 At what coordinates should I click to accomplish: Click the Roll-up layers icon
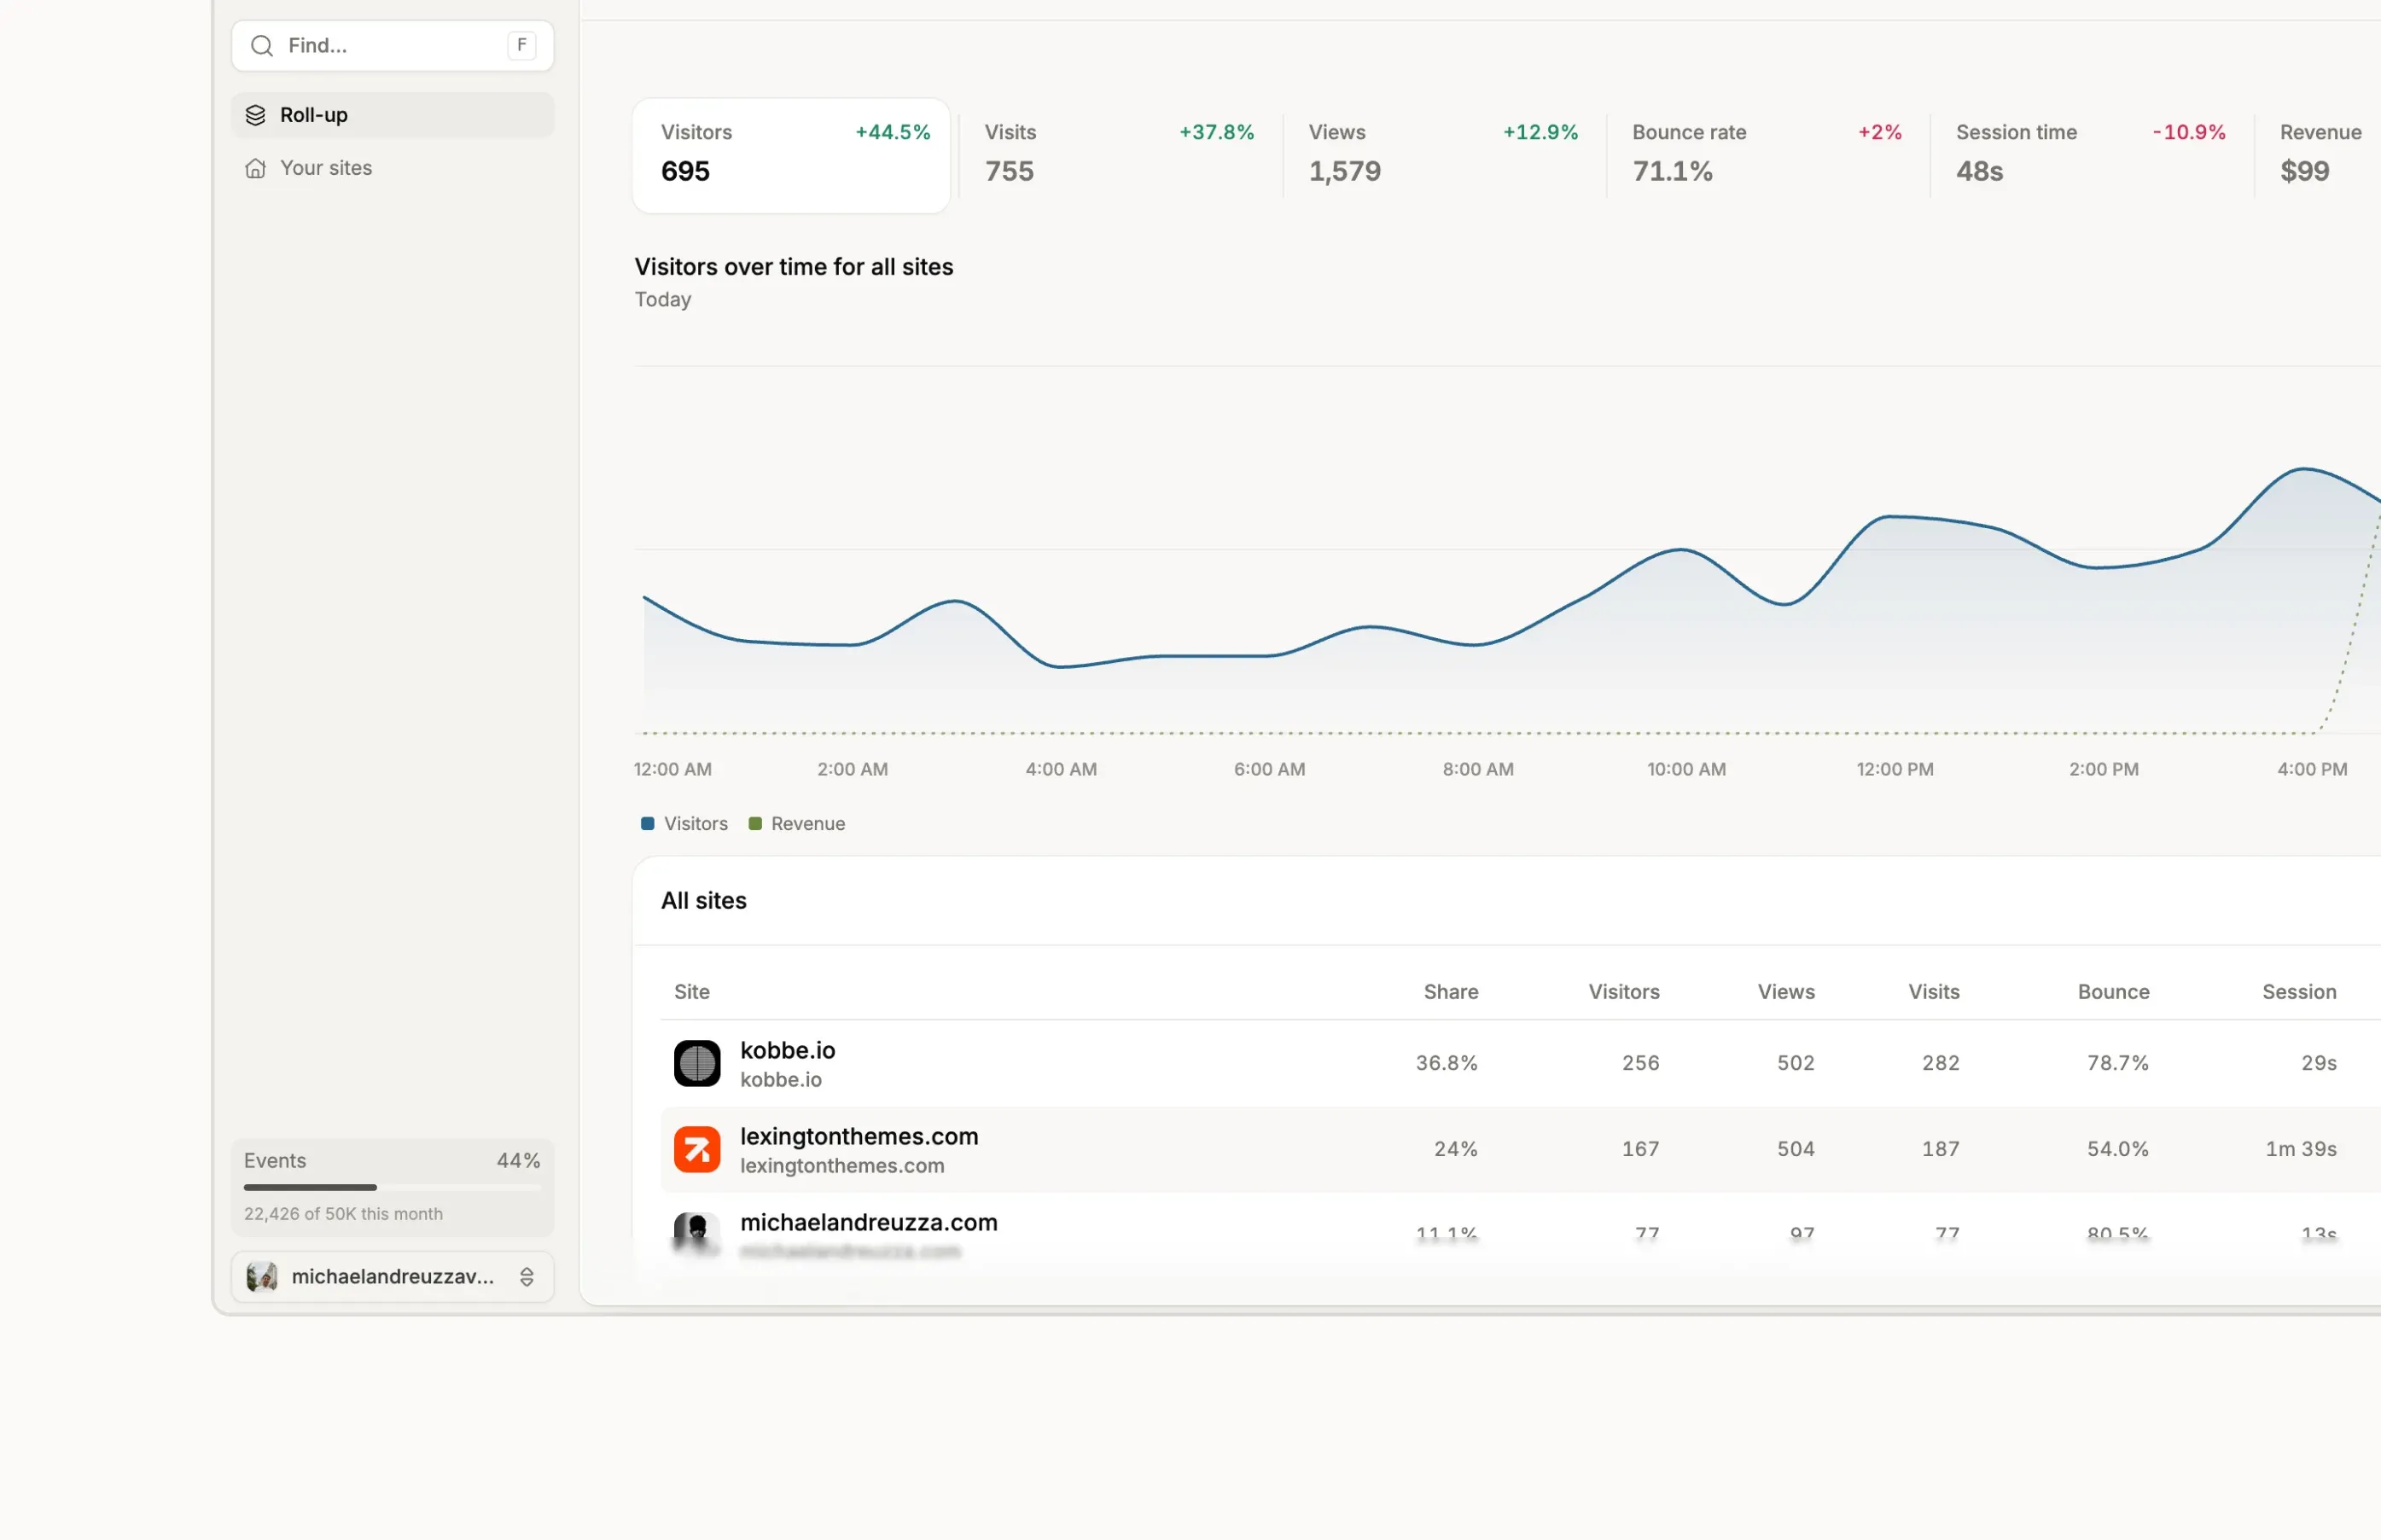[x=256, y=115]
